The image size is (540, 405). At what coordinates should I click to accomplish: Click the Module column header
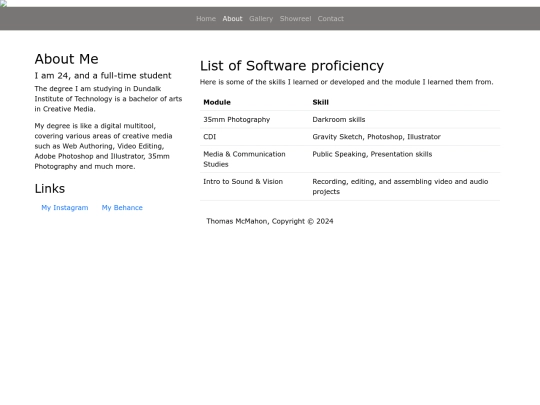(x=255, y=102)
